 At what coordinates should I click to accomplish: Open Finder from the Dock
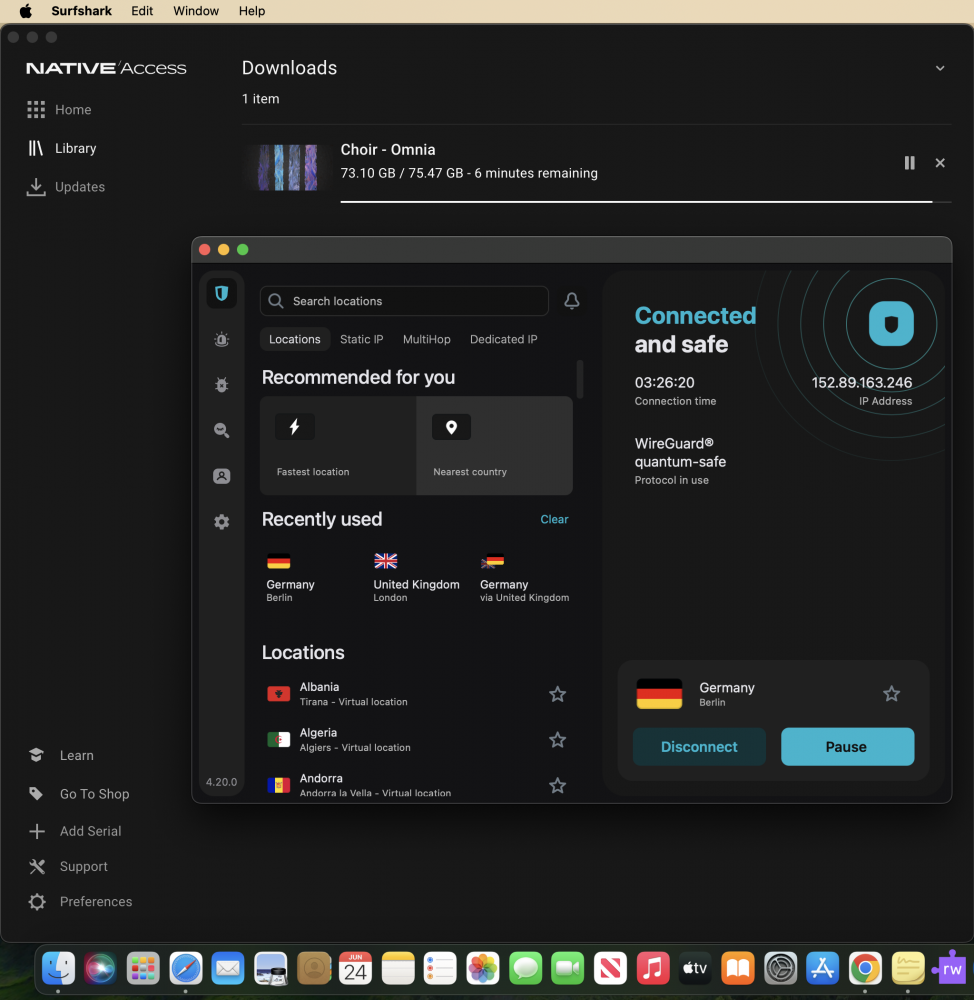[x=58, y=968]
